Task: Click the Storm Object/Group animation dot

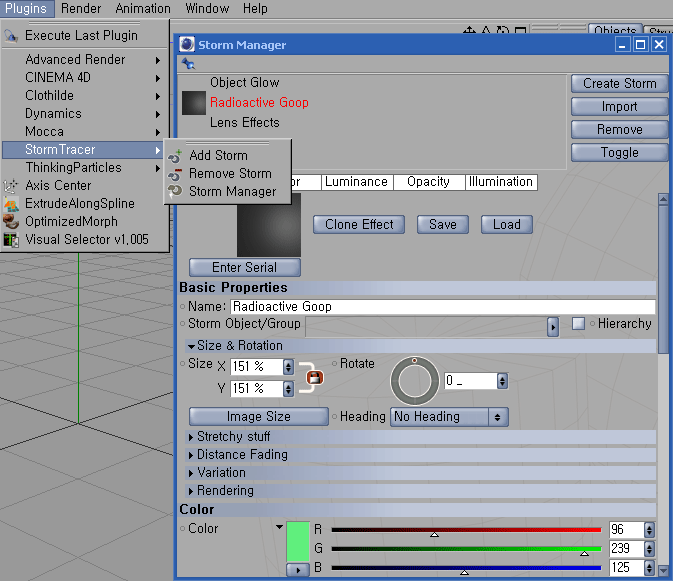Action: (182, 324)
